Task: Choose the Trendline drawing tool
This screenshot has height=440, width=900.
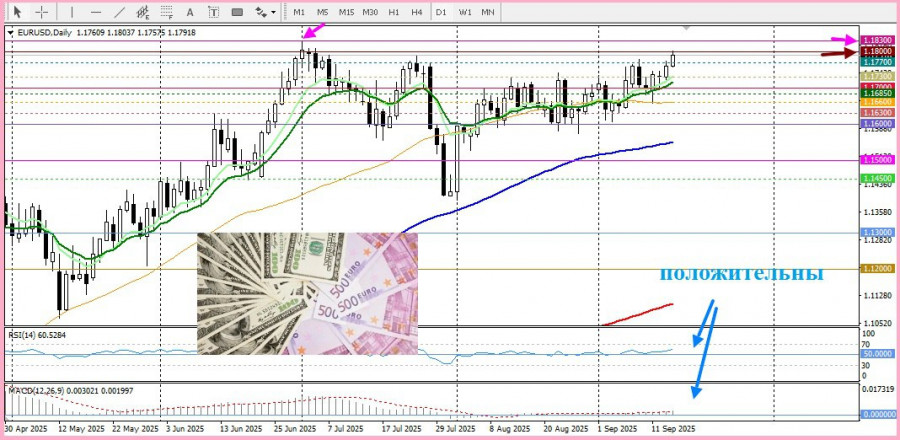Action: coord(119,11)
